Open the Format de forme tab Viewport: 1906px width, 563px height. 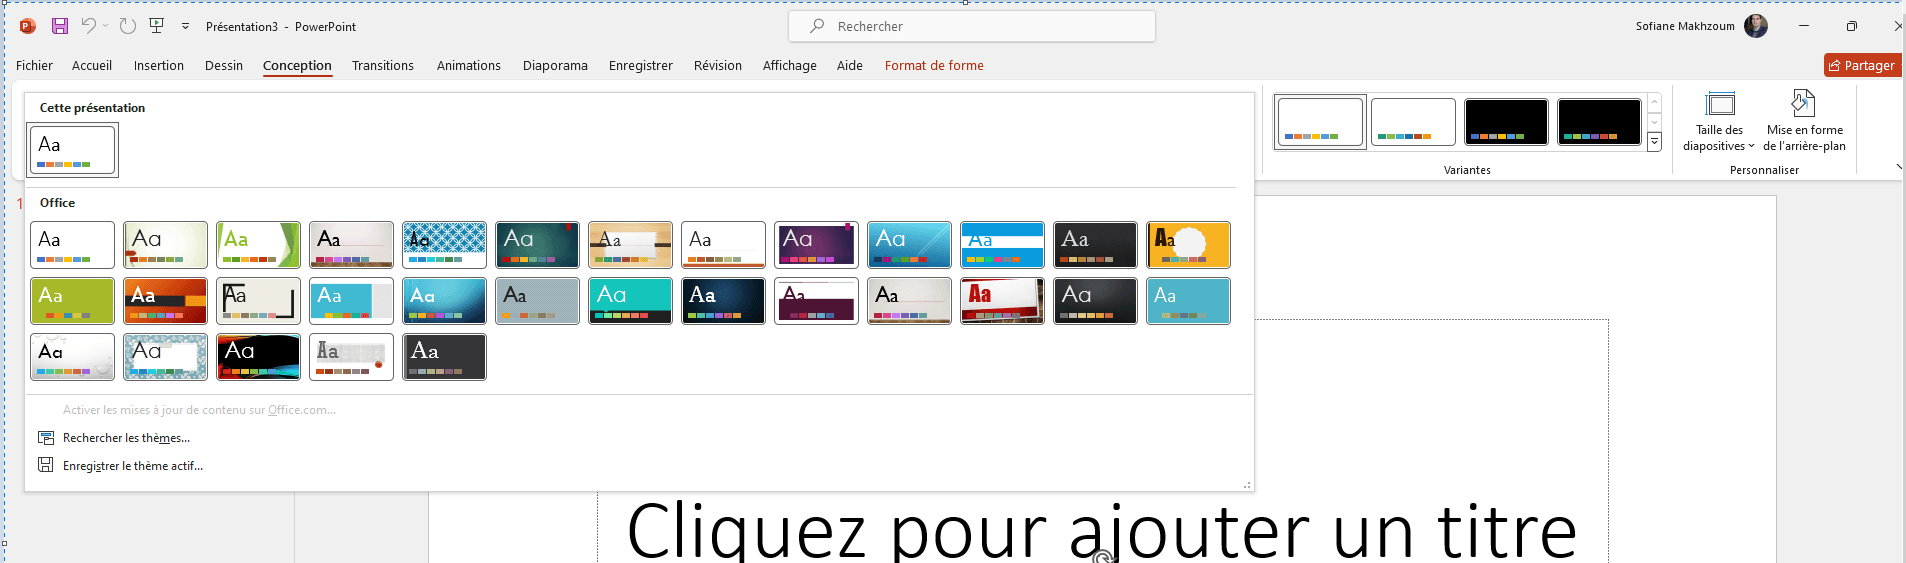(933, 66)
